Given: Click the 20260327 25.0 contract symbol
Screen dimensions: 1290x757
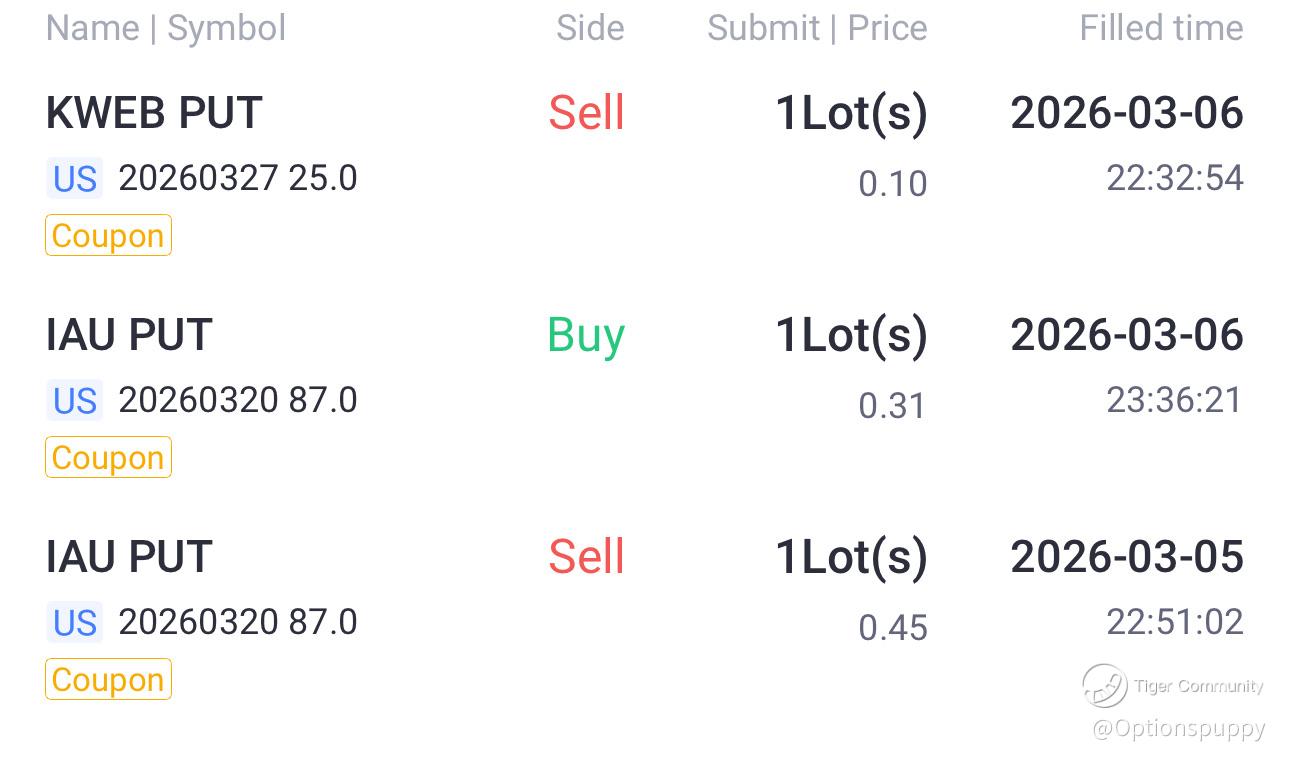Looking at the screenshot, I should click(237, 179).
